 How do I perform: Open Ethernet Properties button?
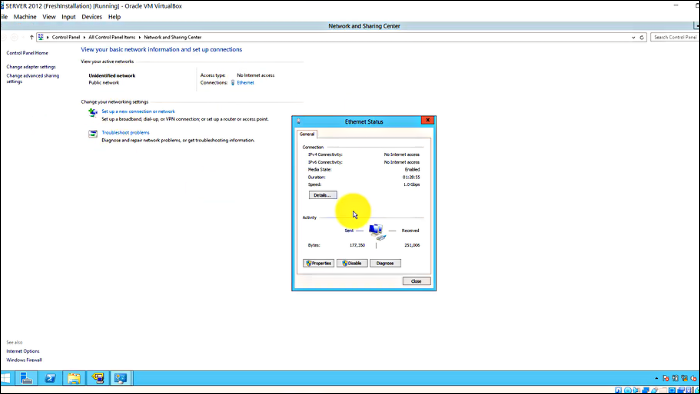[319, 263]
